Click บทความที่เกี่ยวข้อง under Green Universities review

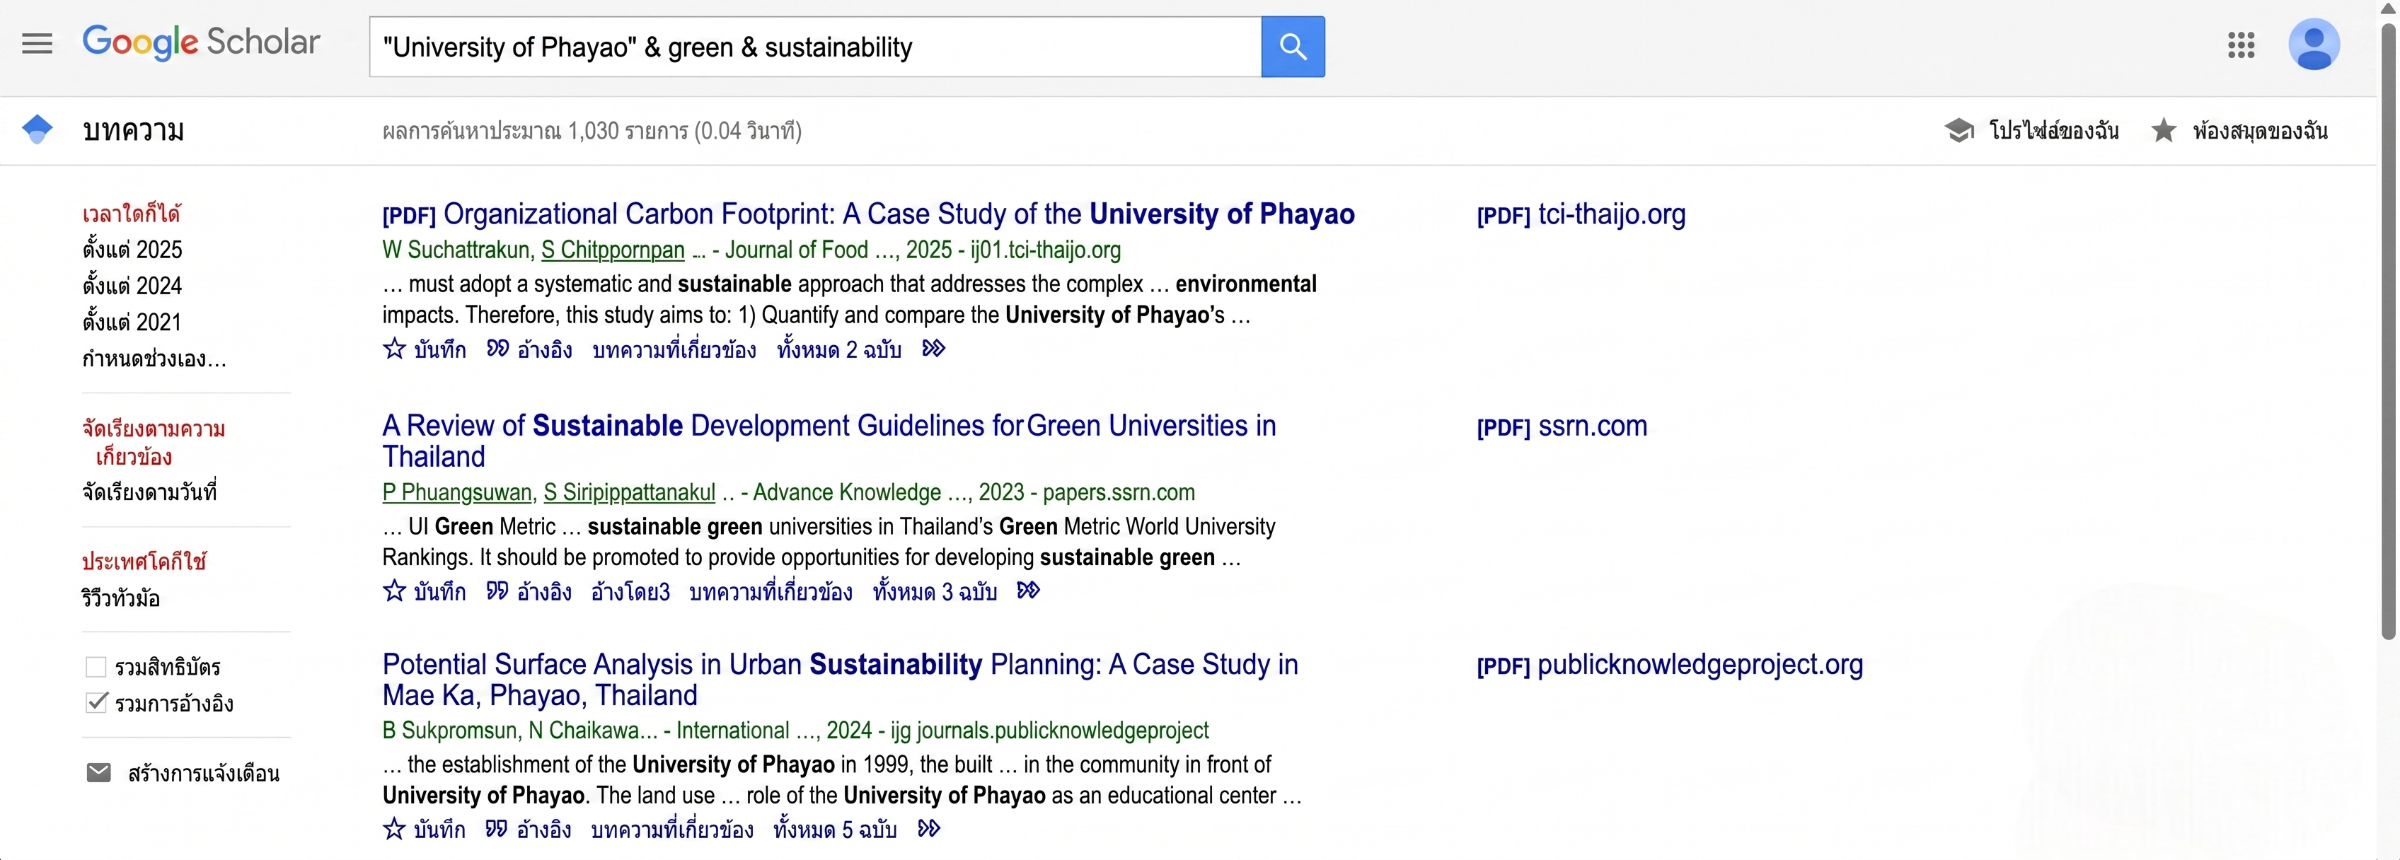771,591
